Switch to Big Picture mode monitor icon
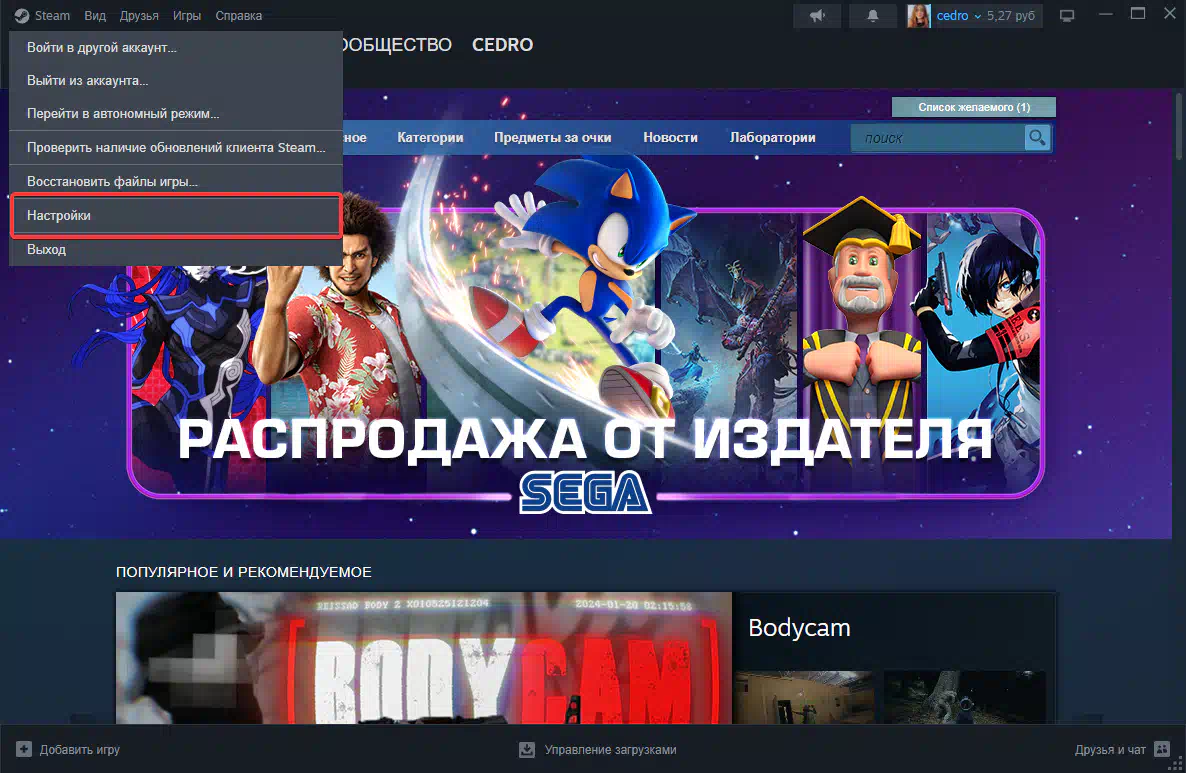Screen dimensions: 1186x773 click(x=1067, y=16)
